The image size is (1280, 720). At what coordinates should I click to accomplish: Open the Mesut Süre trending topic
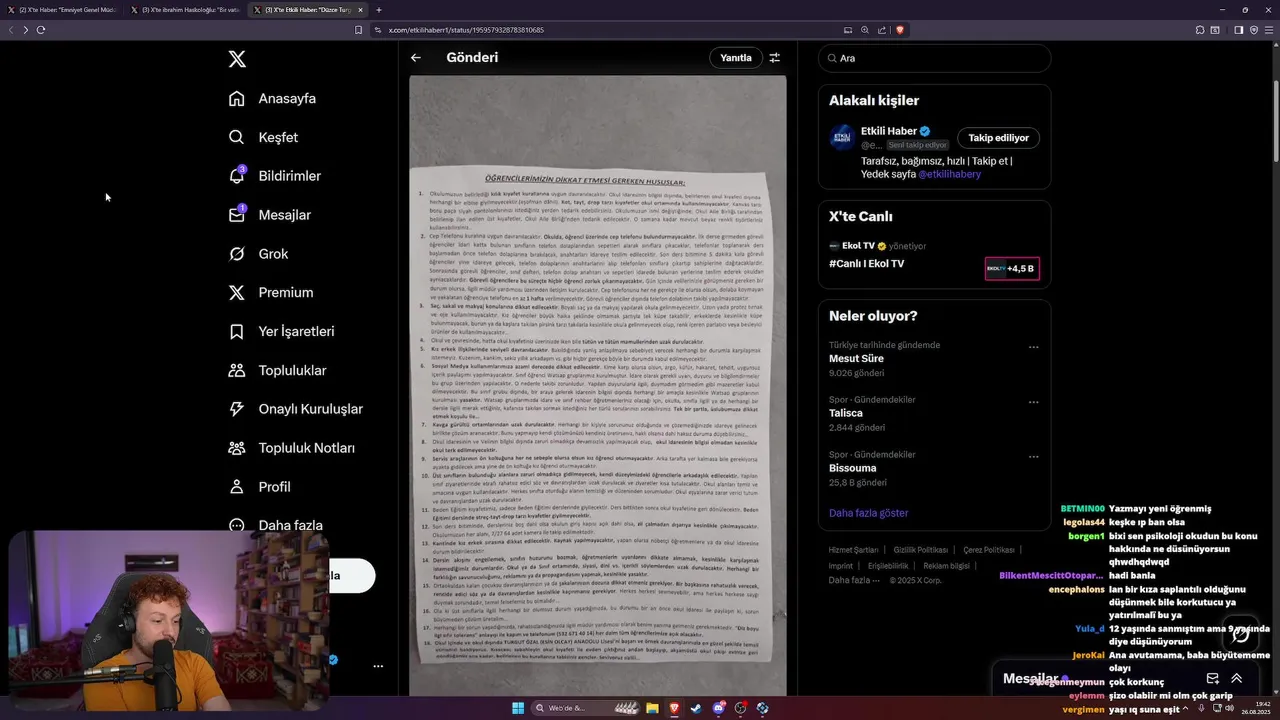(856, 358)
